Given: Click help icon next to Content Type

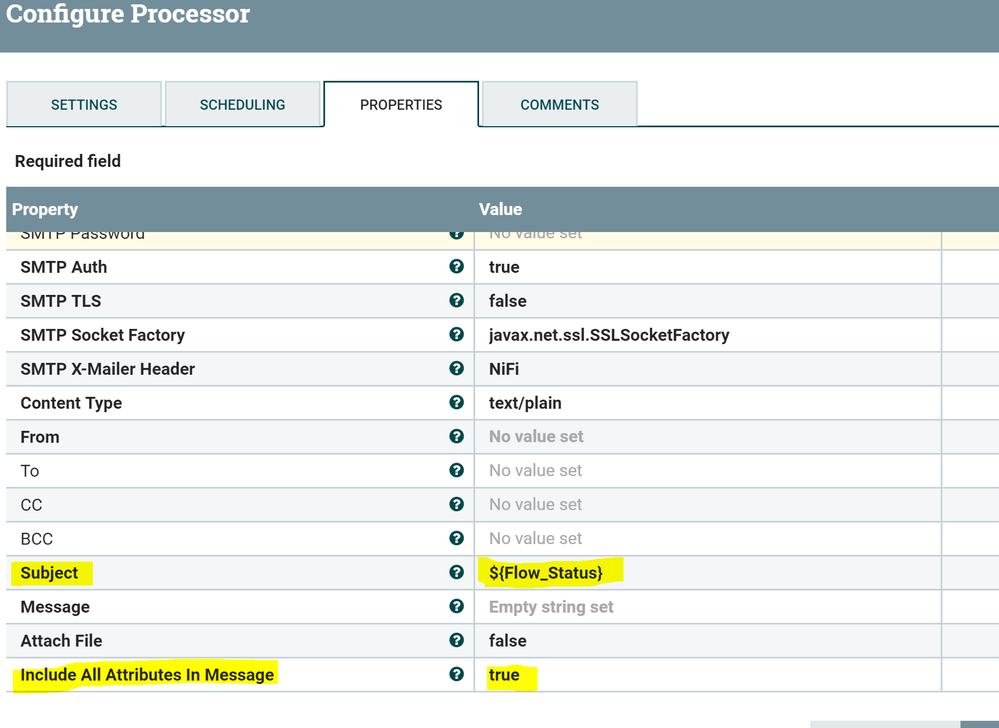Looking at the screenshot, I should (x=457, y=403).
